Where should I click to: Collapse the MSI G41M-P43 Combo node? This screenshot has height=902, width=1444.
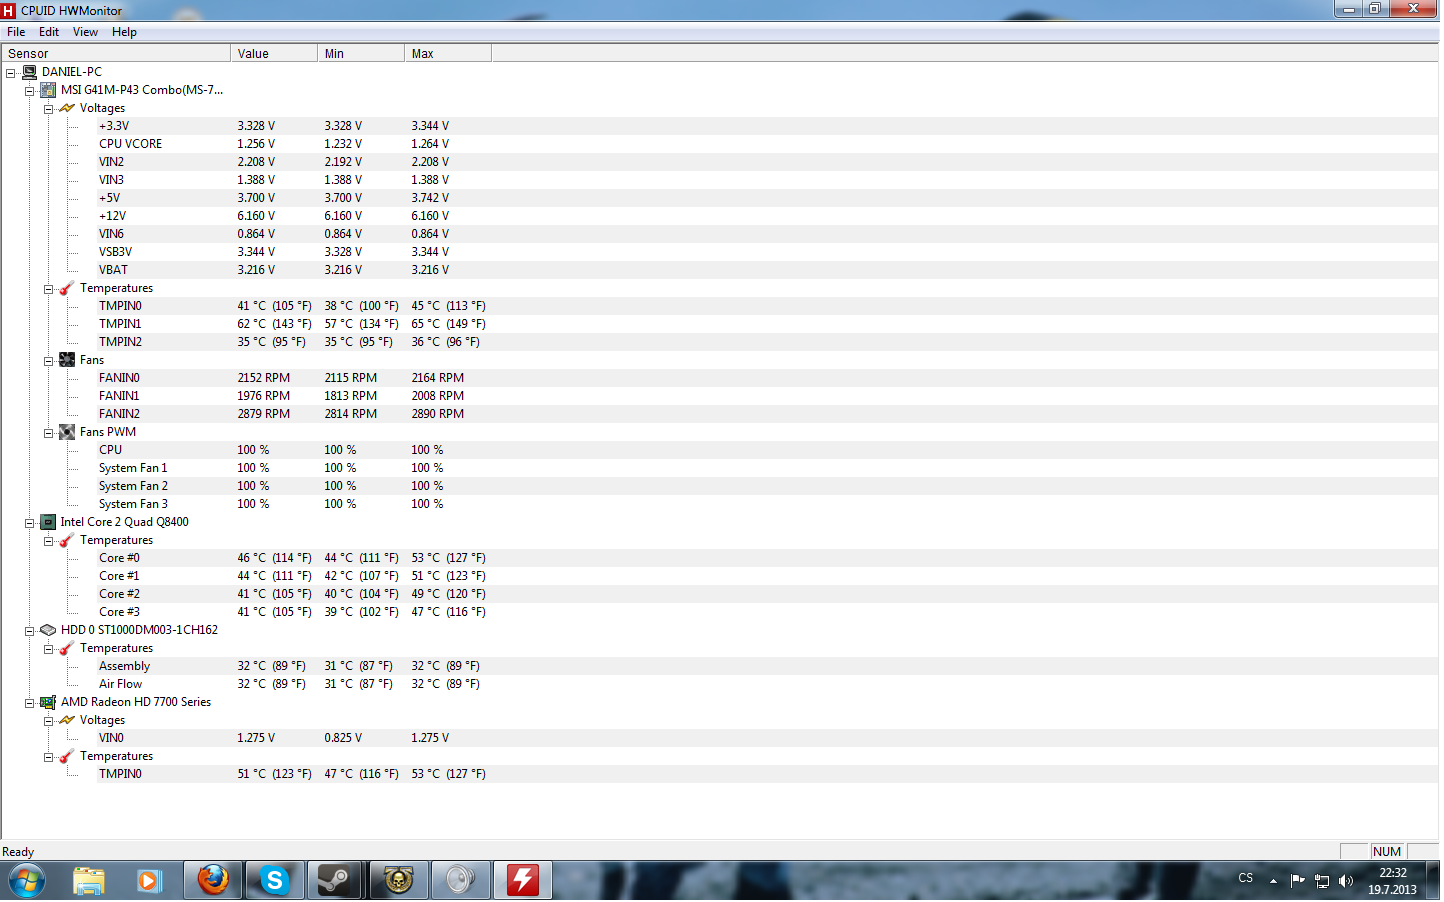pos(30,91)
